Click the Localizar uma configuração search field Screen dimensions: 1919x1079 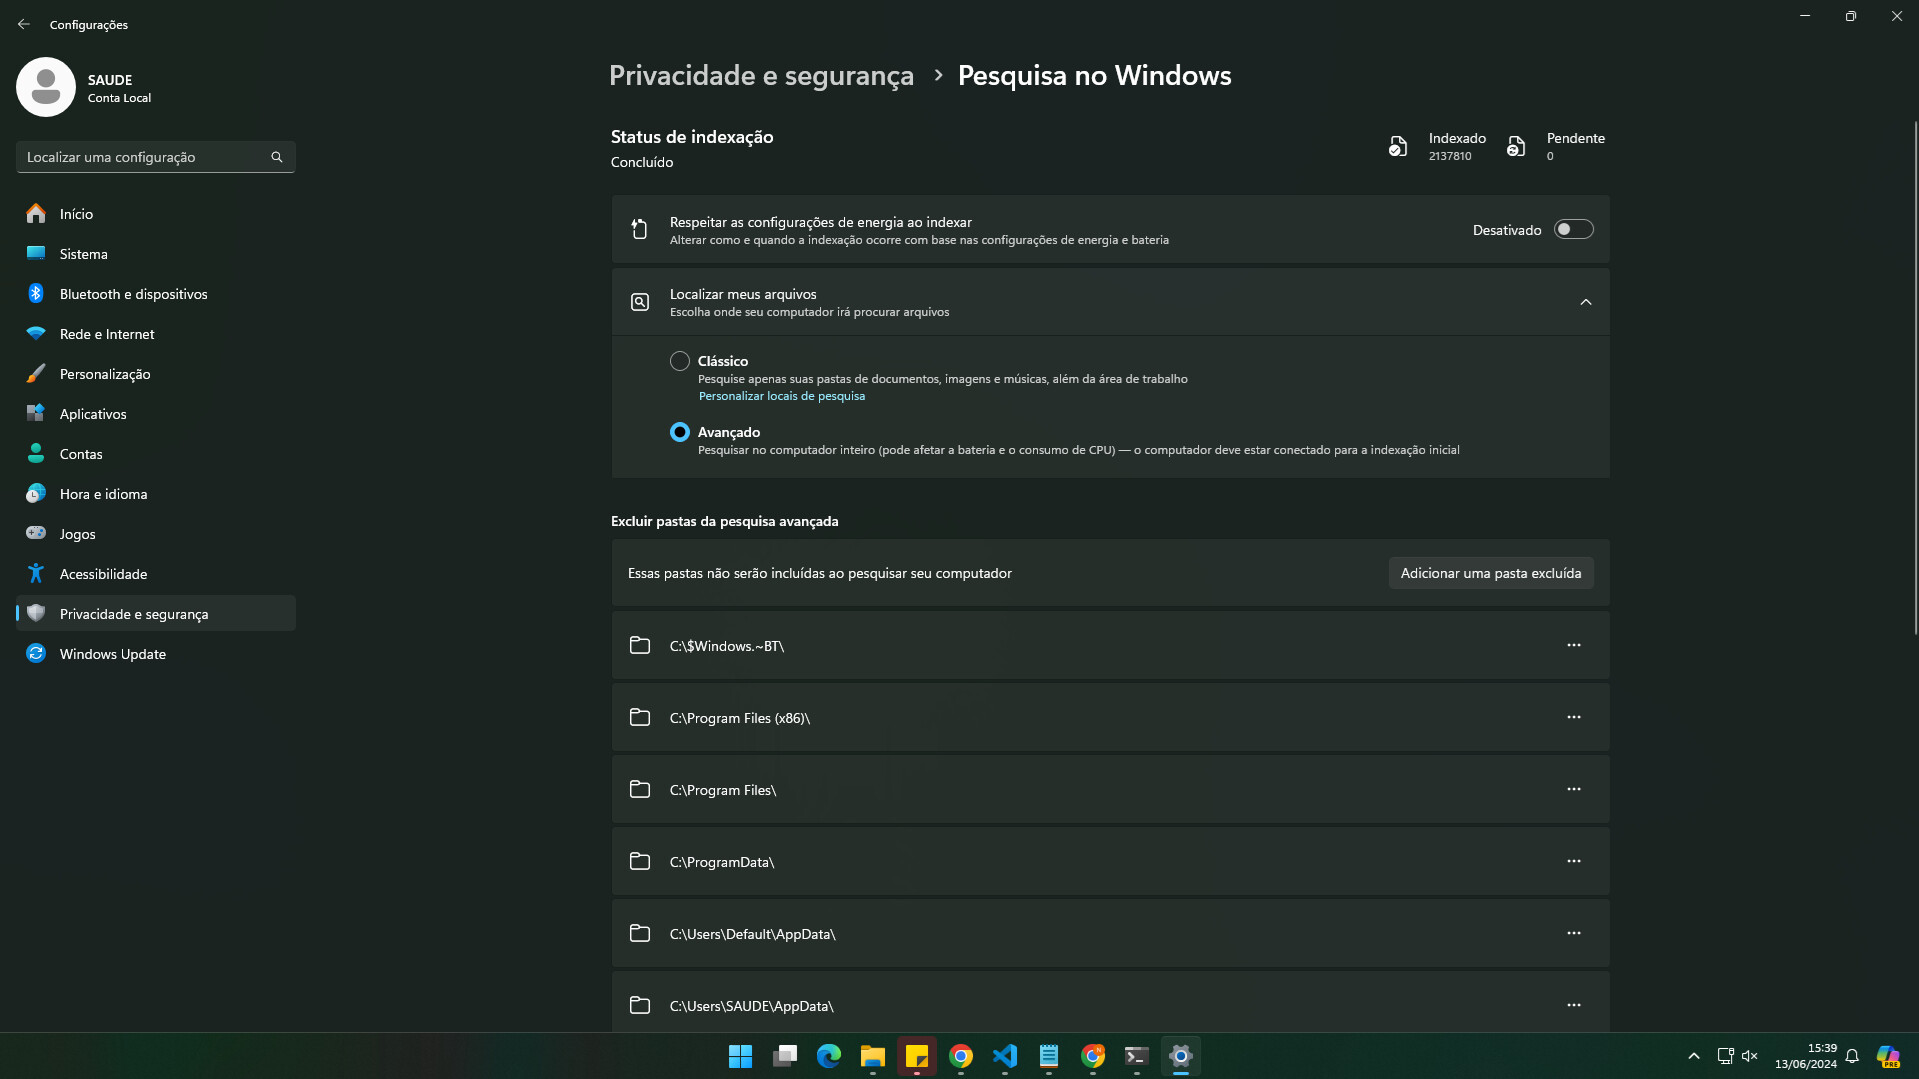pyautogui.click(x=145, y=157)
